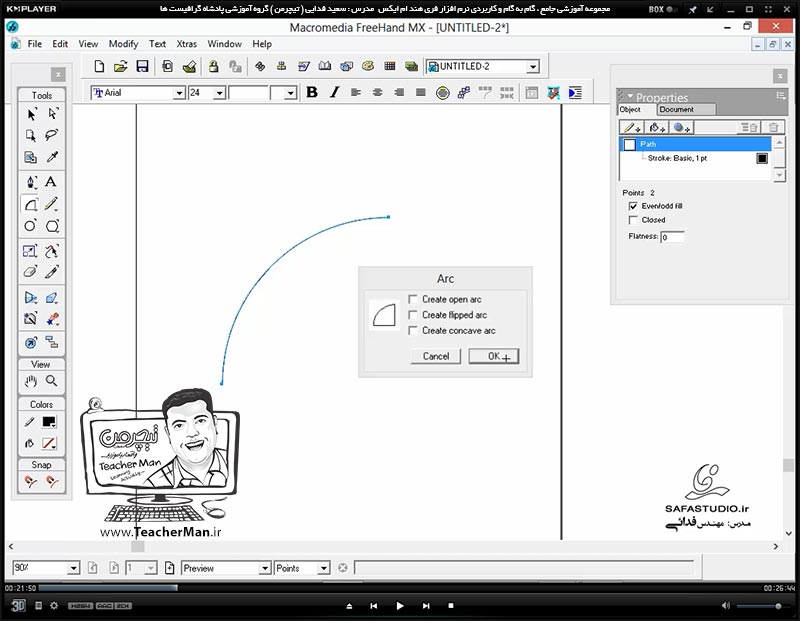Viewport: 800px width, 621px height.
Task: Align text left
Action: (x=356, y=92)
